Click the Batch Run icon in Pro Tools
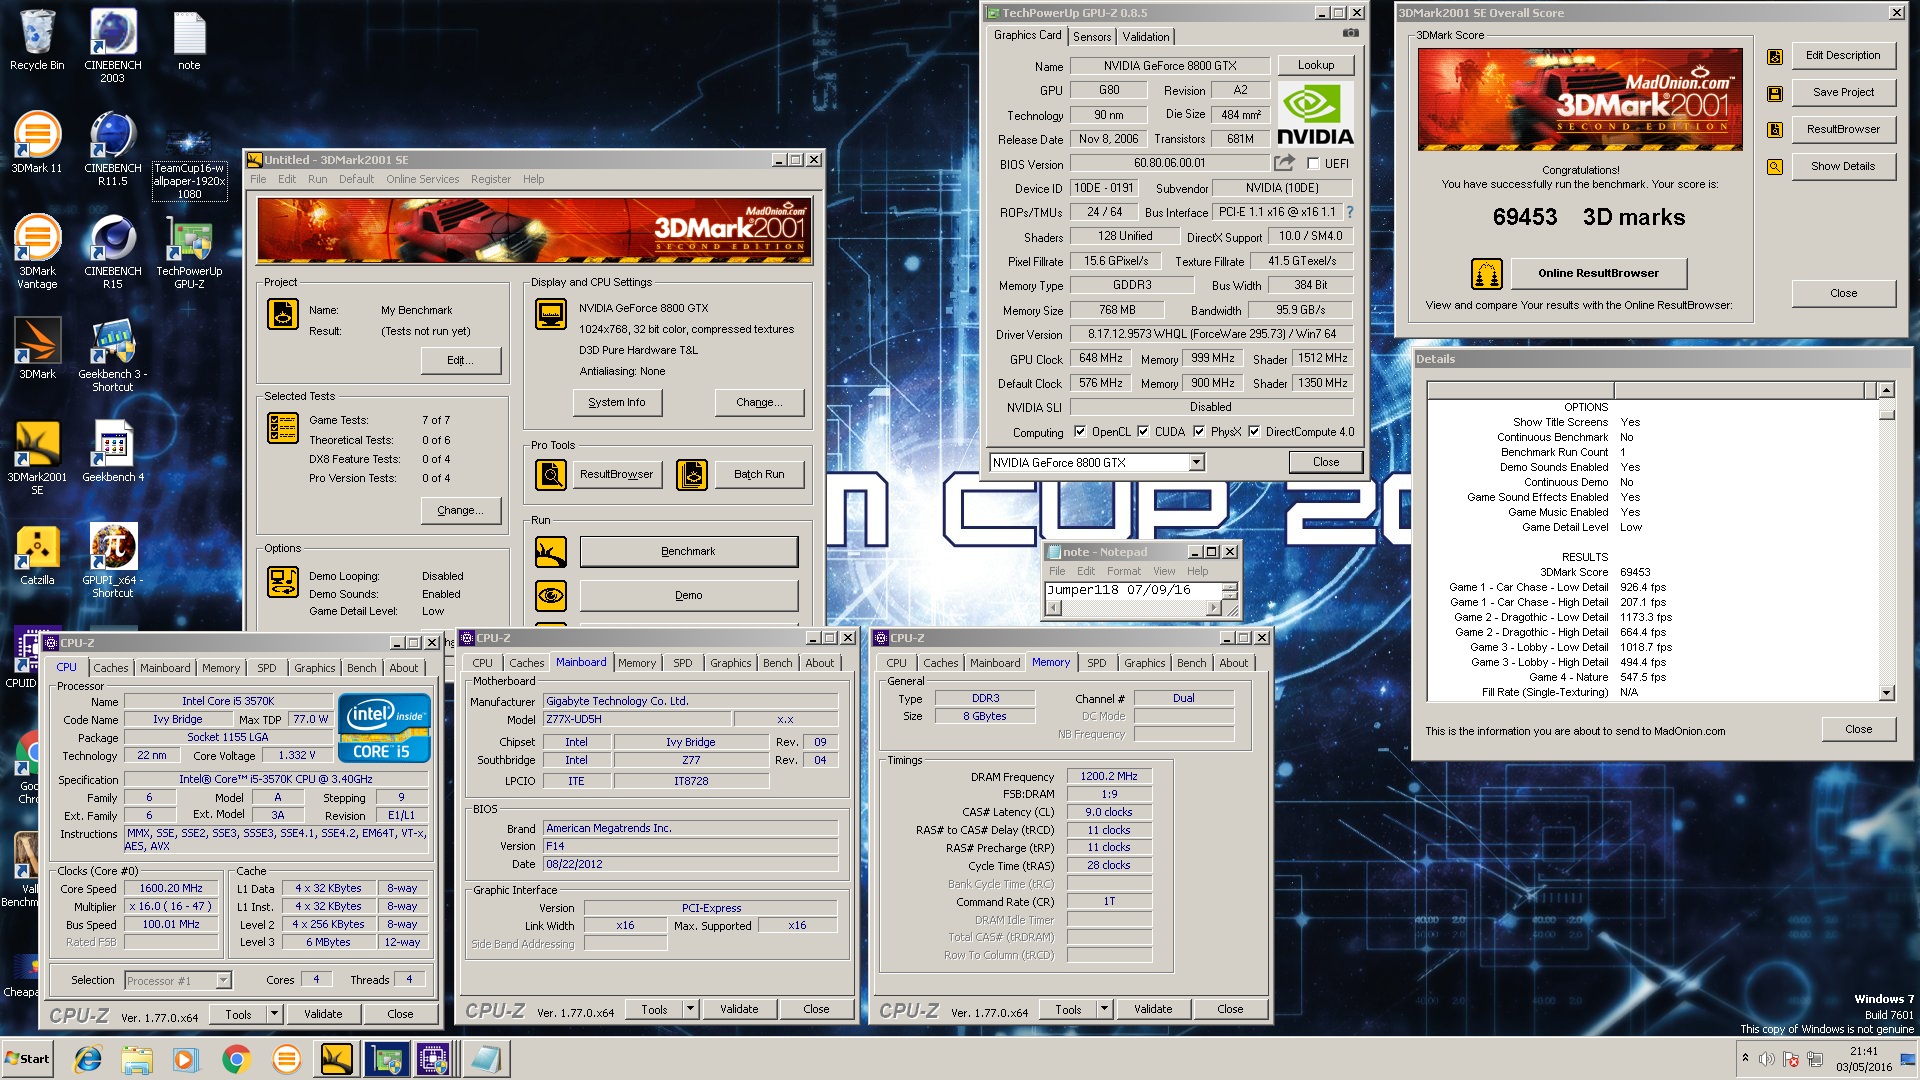 point(692,474)
